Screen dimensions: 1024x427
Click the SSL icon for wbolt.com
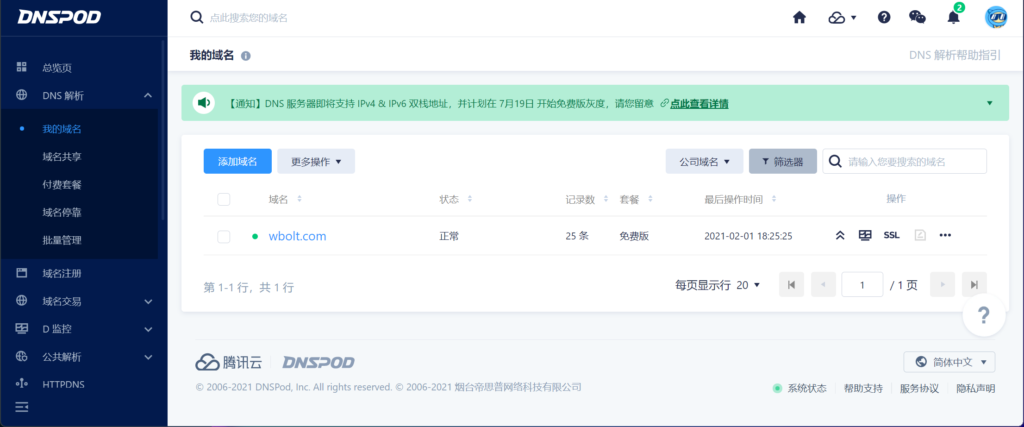pos(891,236)
